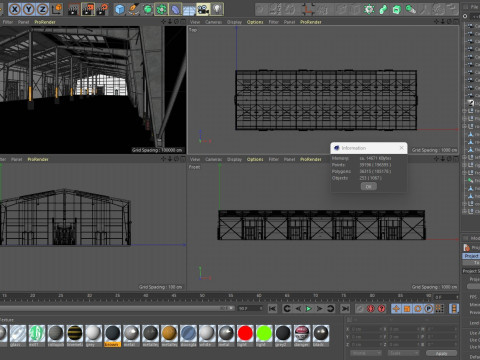Go to previous keyframe
The width and height of the screenshot is (480, 360).
pos(287,309)
